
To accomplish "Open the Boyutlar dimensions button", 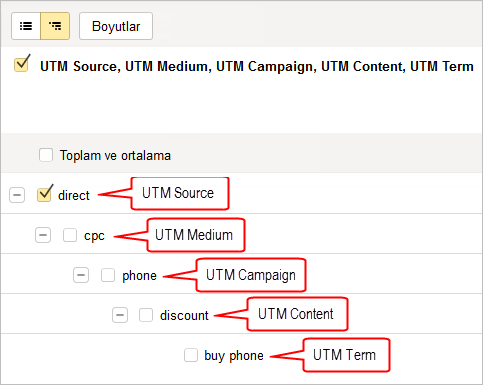I will pyautogui.click(x=116, y=26).
